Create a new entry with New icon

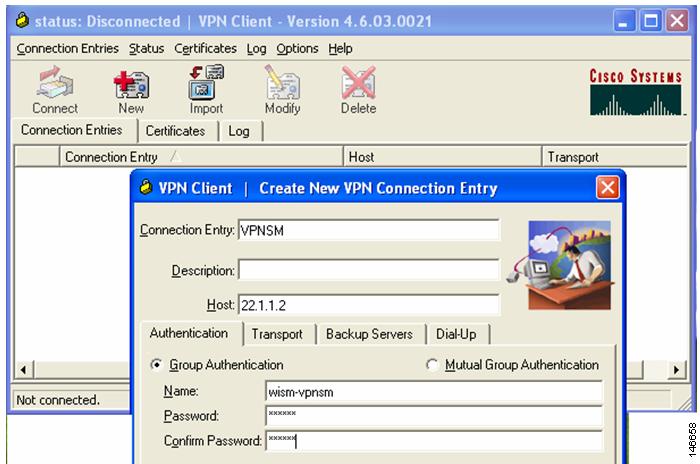click(131, 92)
